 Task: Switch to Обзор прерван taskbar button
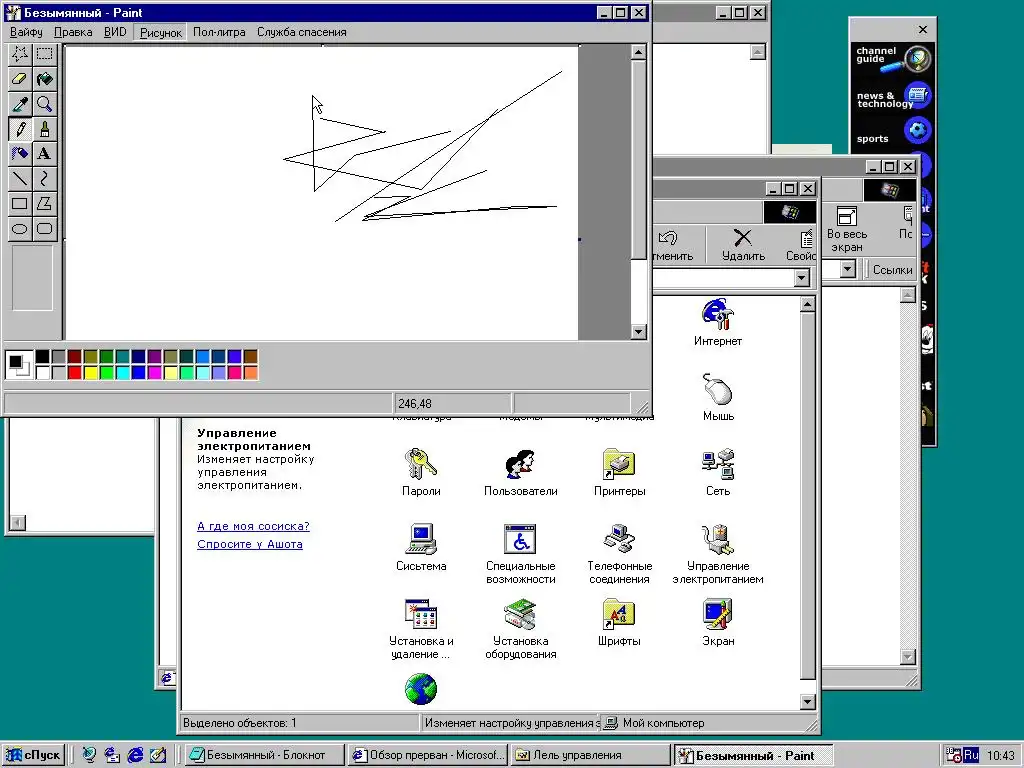pos(428,755)
